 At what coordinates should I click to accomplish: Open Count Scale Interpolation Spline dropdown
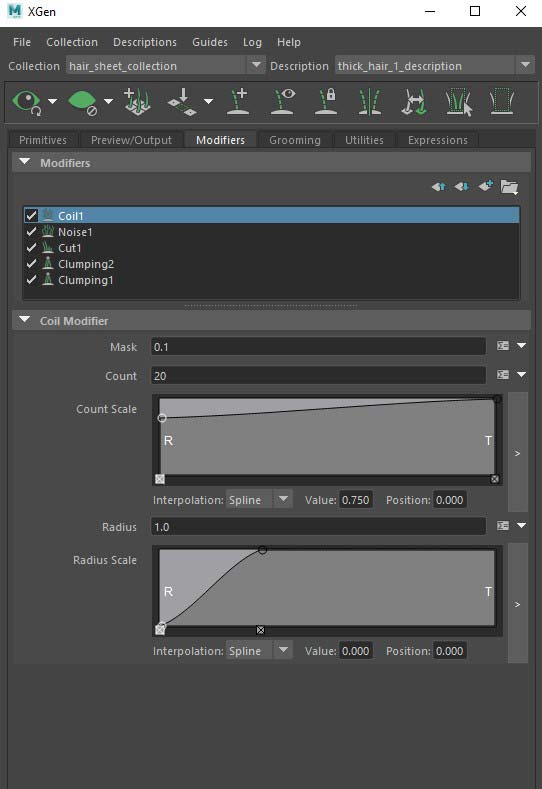click(283, 500)
